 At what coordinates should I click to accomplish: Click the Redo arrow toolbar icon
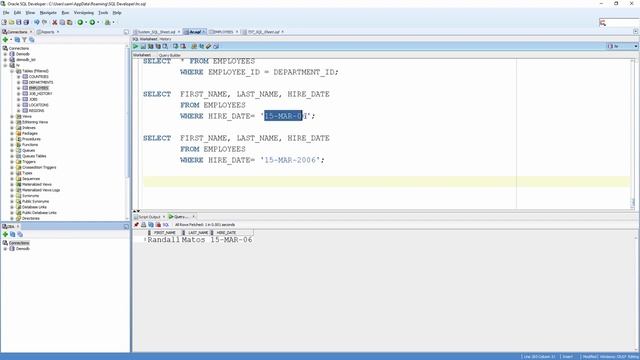(x=44, y=22)
